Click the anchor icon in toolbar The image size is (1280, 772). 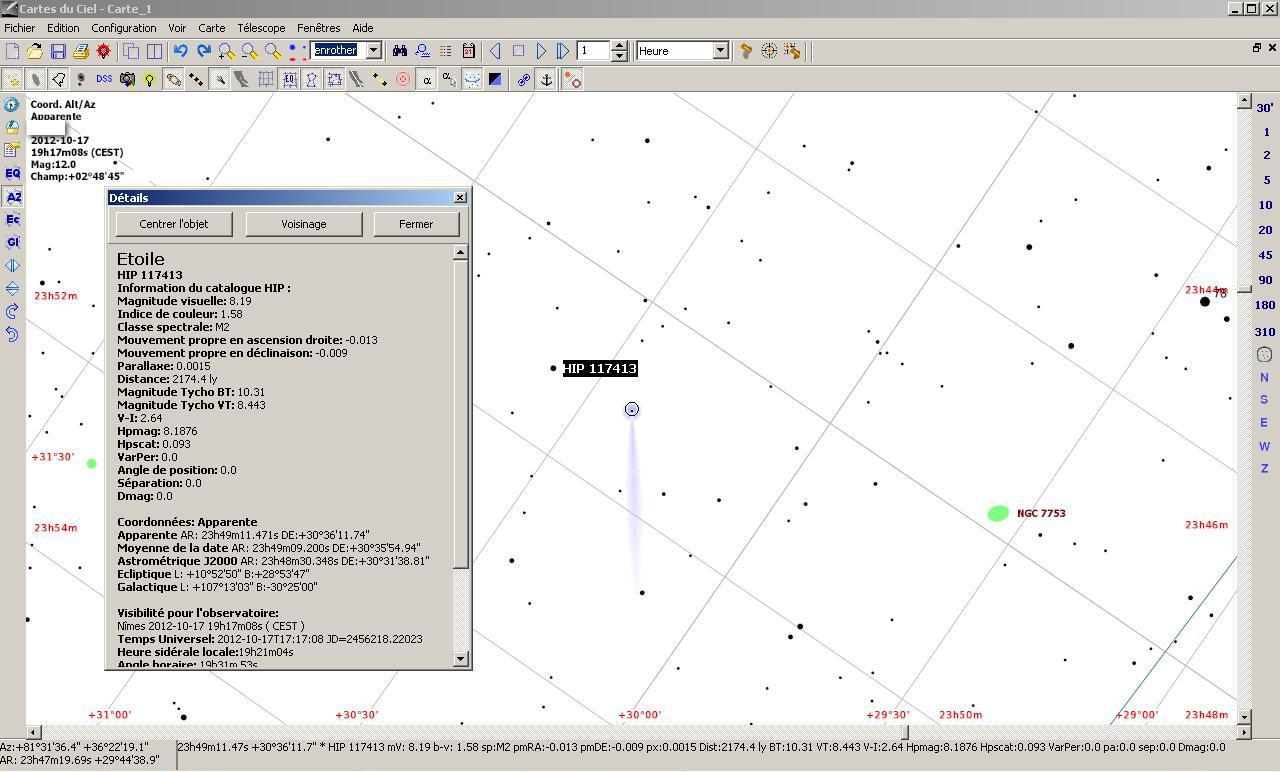tap(547, 79)
